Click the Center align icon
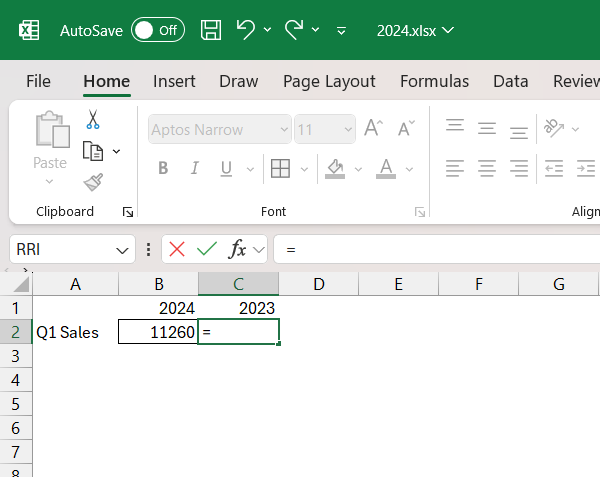600x477 pixels. click(487, 168)
